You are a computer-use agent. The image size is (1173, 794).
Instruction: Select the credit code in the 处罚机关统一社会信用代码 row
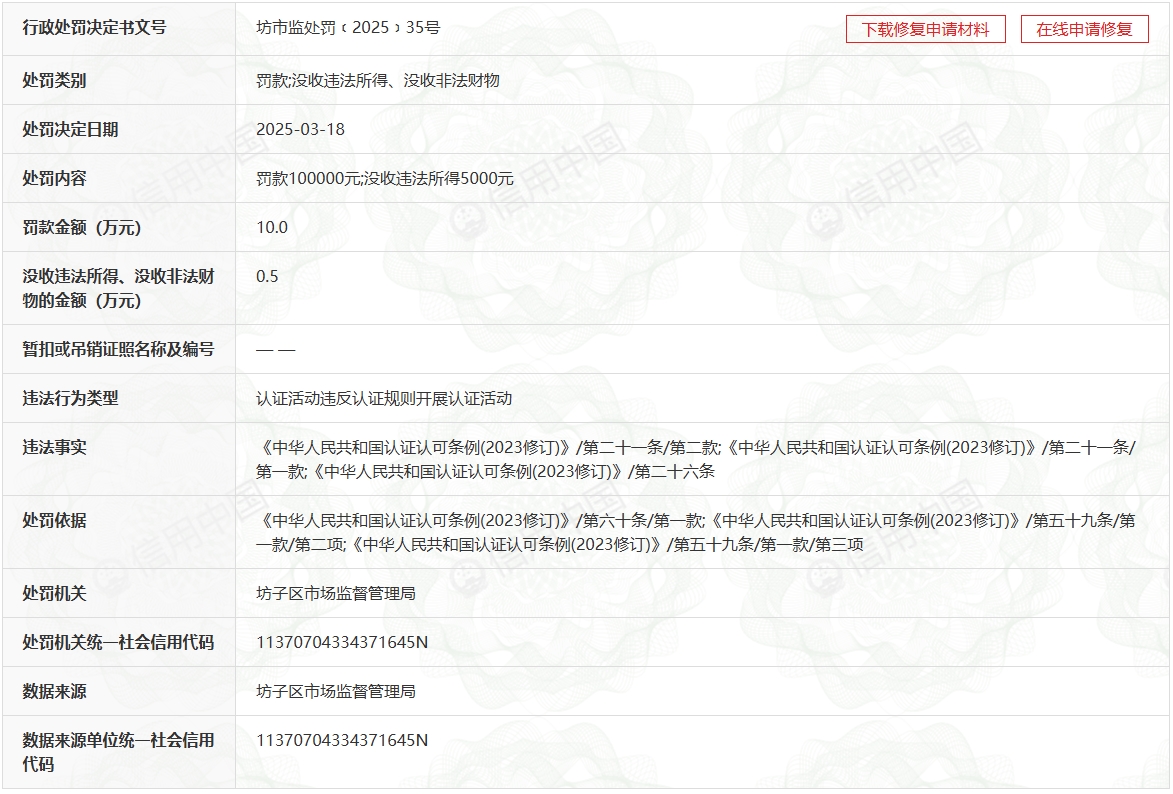click(341, 642)
